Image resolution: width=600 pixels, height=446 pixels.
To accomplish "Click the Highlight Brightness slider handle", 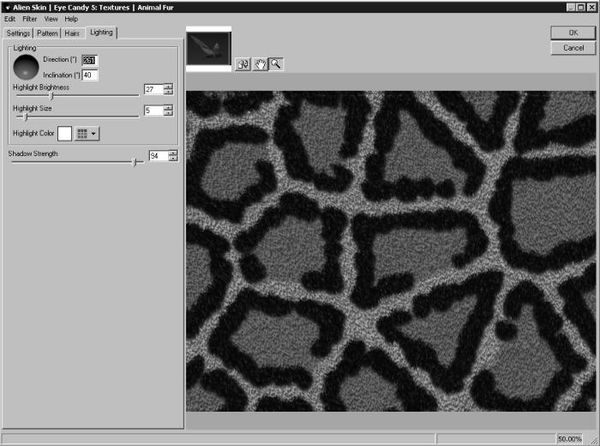I will 52,96.
